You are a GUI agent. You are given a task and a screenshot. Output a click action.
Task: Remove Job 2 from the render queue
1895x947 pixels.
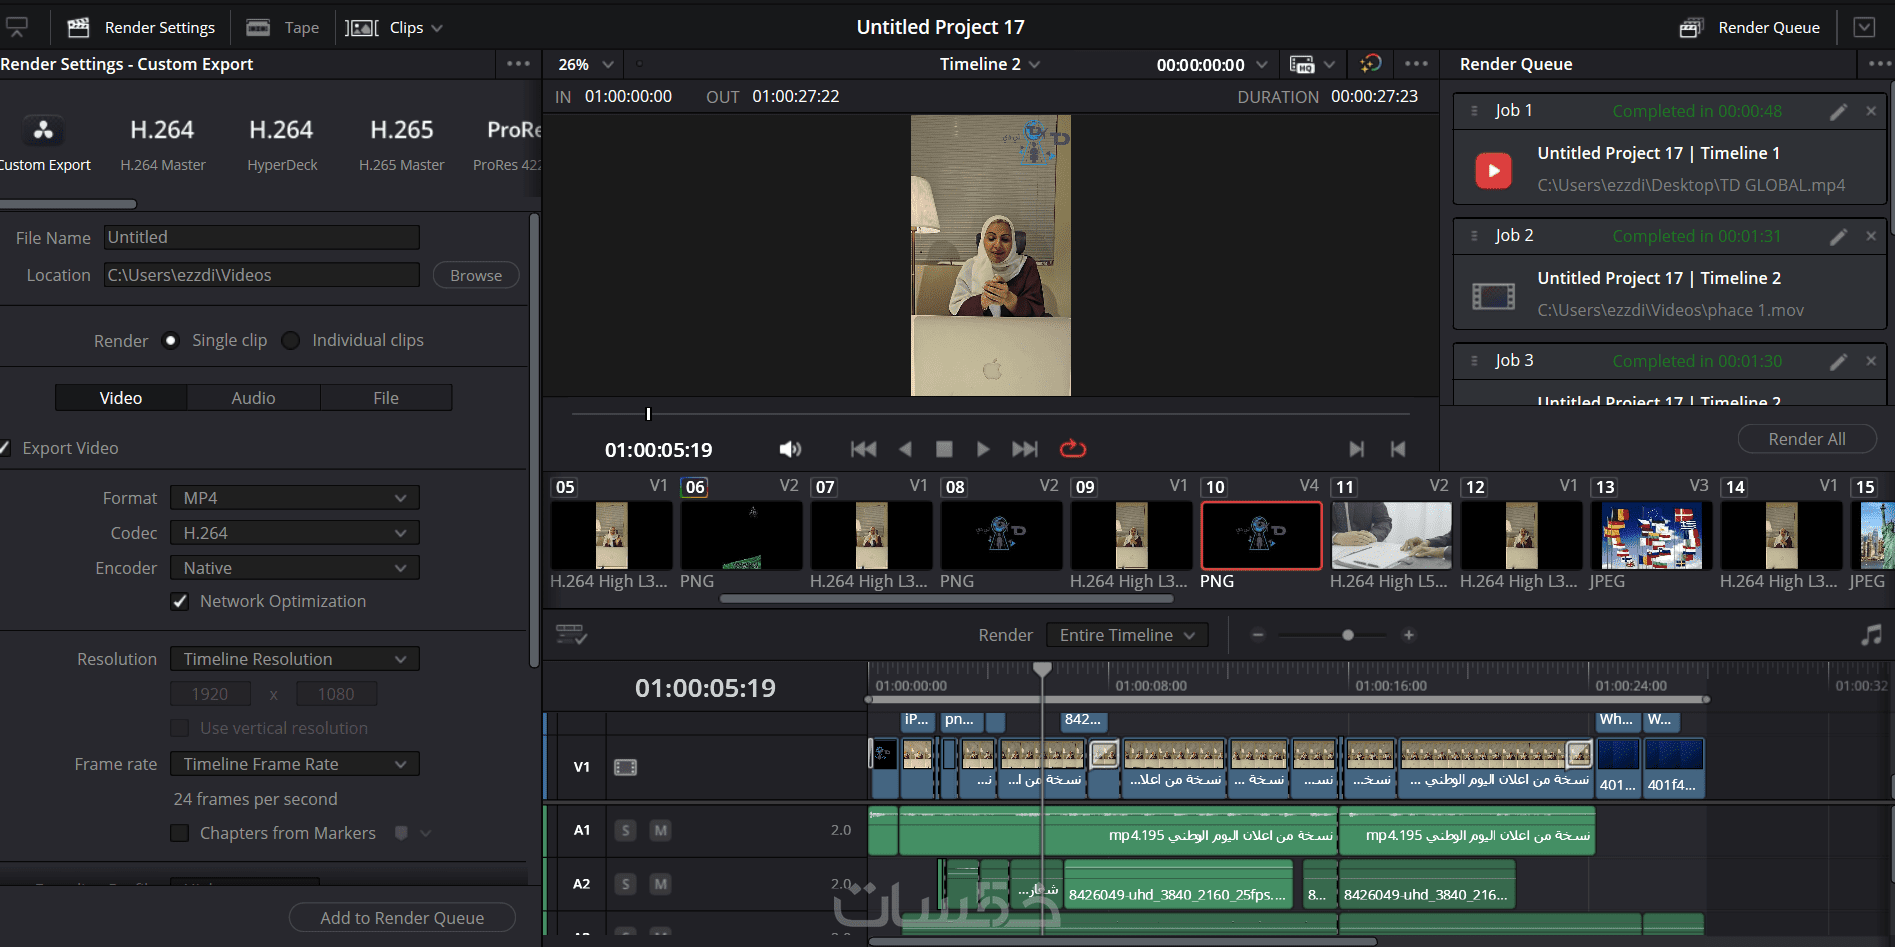click(1871, 236)
